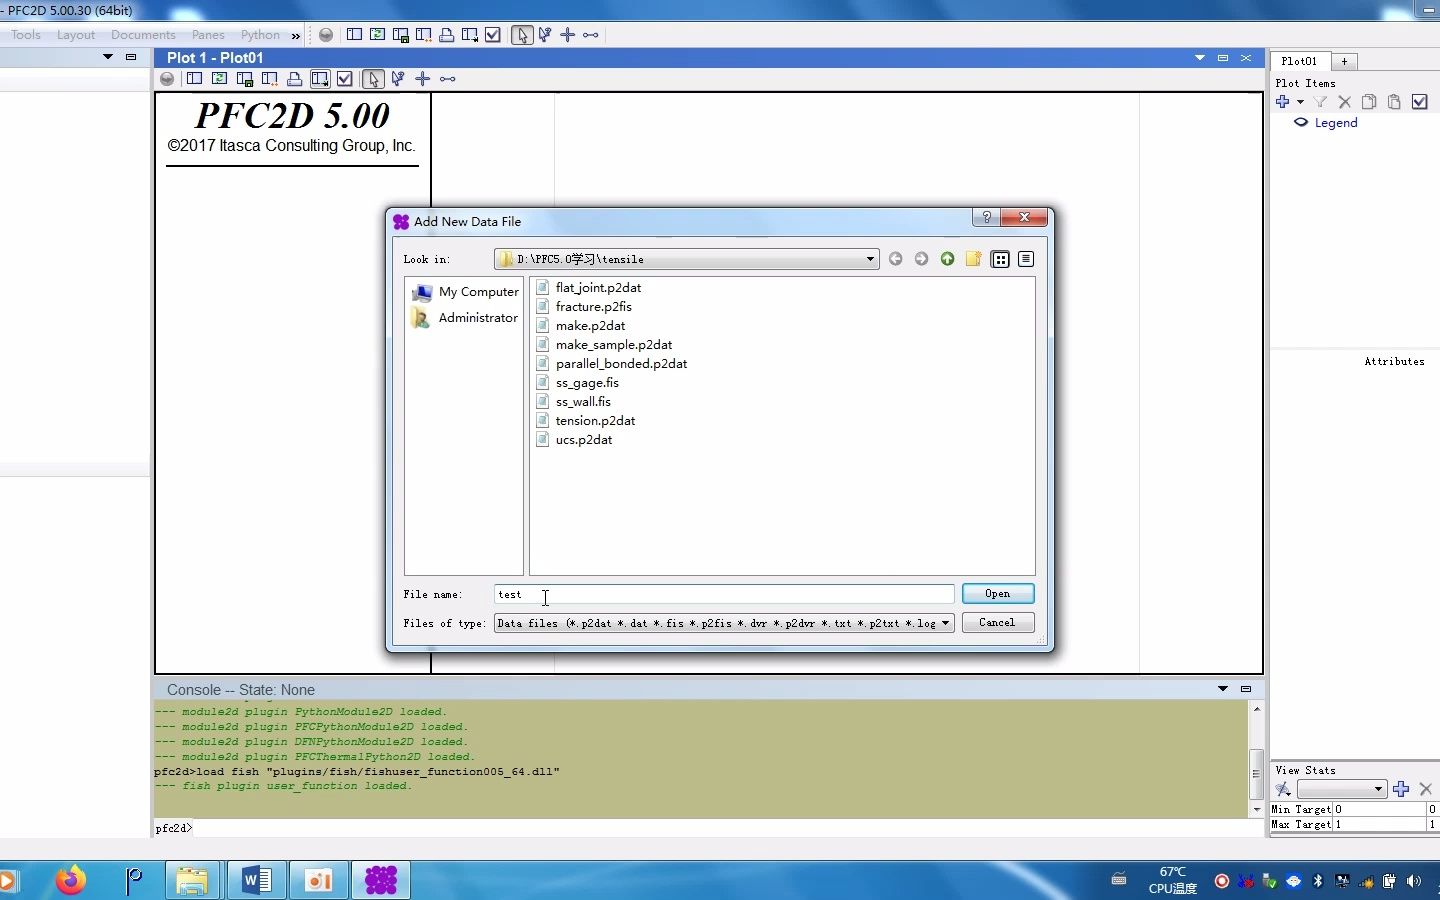Select Administrator in the dialog sidebar
This screenshot has width=1440, height=900.
click(x=465, y=318)
